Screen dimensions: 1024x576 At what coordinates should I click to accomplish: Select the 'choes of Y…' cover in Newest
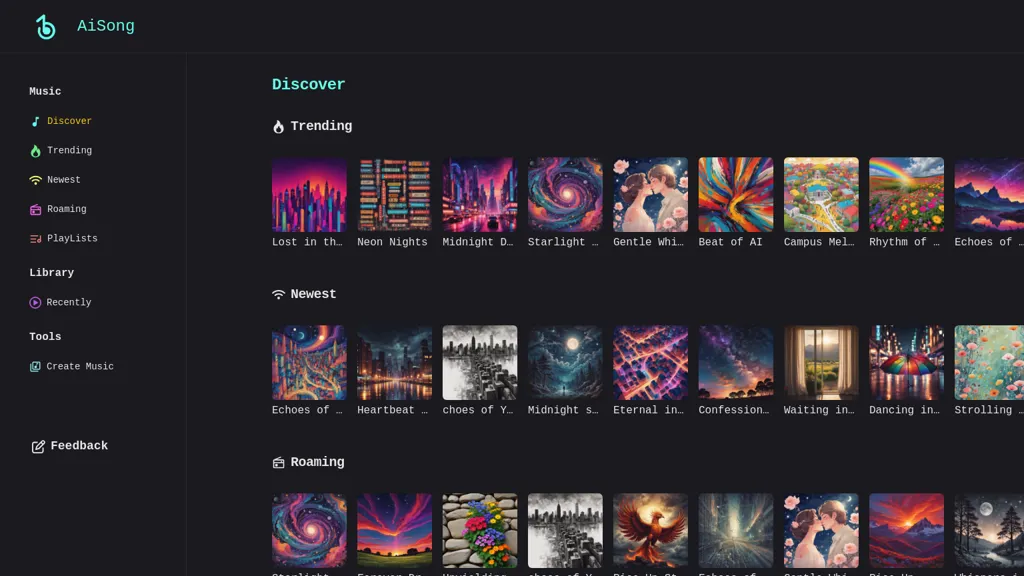point(480,362)
